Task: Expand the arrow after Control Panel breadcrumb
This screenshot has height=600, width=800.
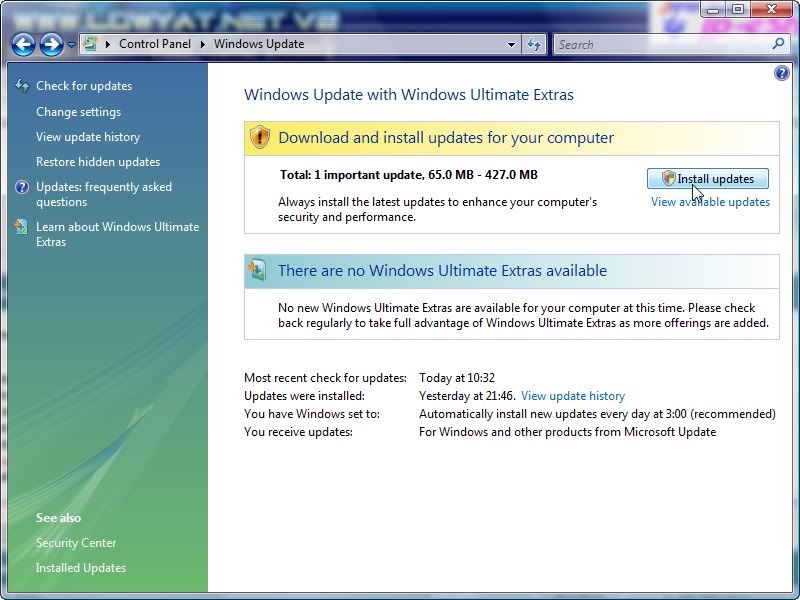Action: (203, 44)
